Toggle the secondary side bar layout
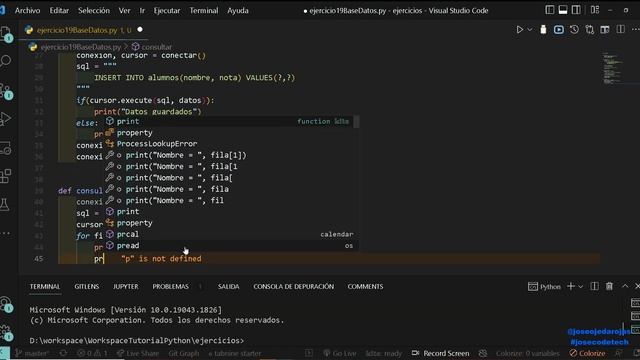The width and height of the screenshot is (640, 360). click(576, 10)
